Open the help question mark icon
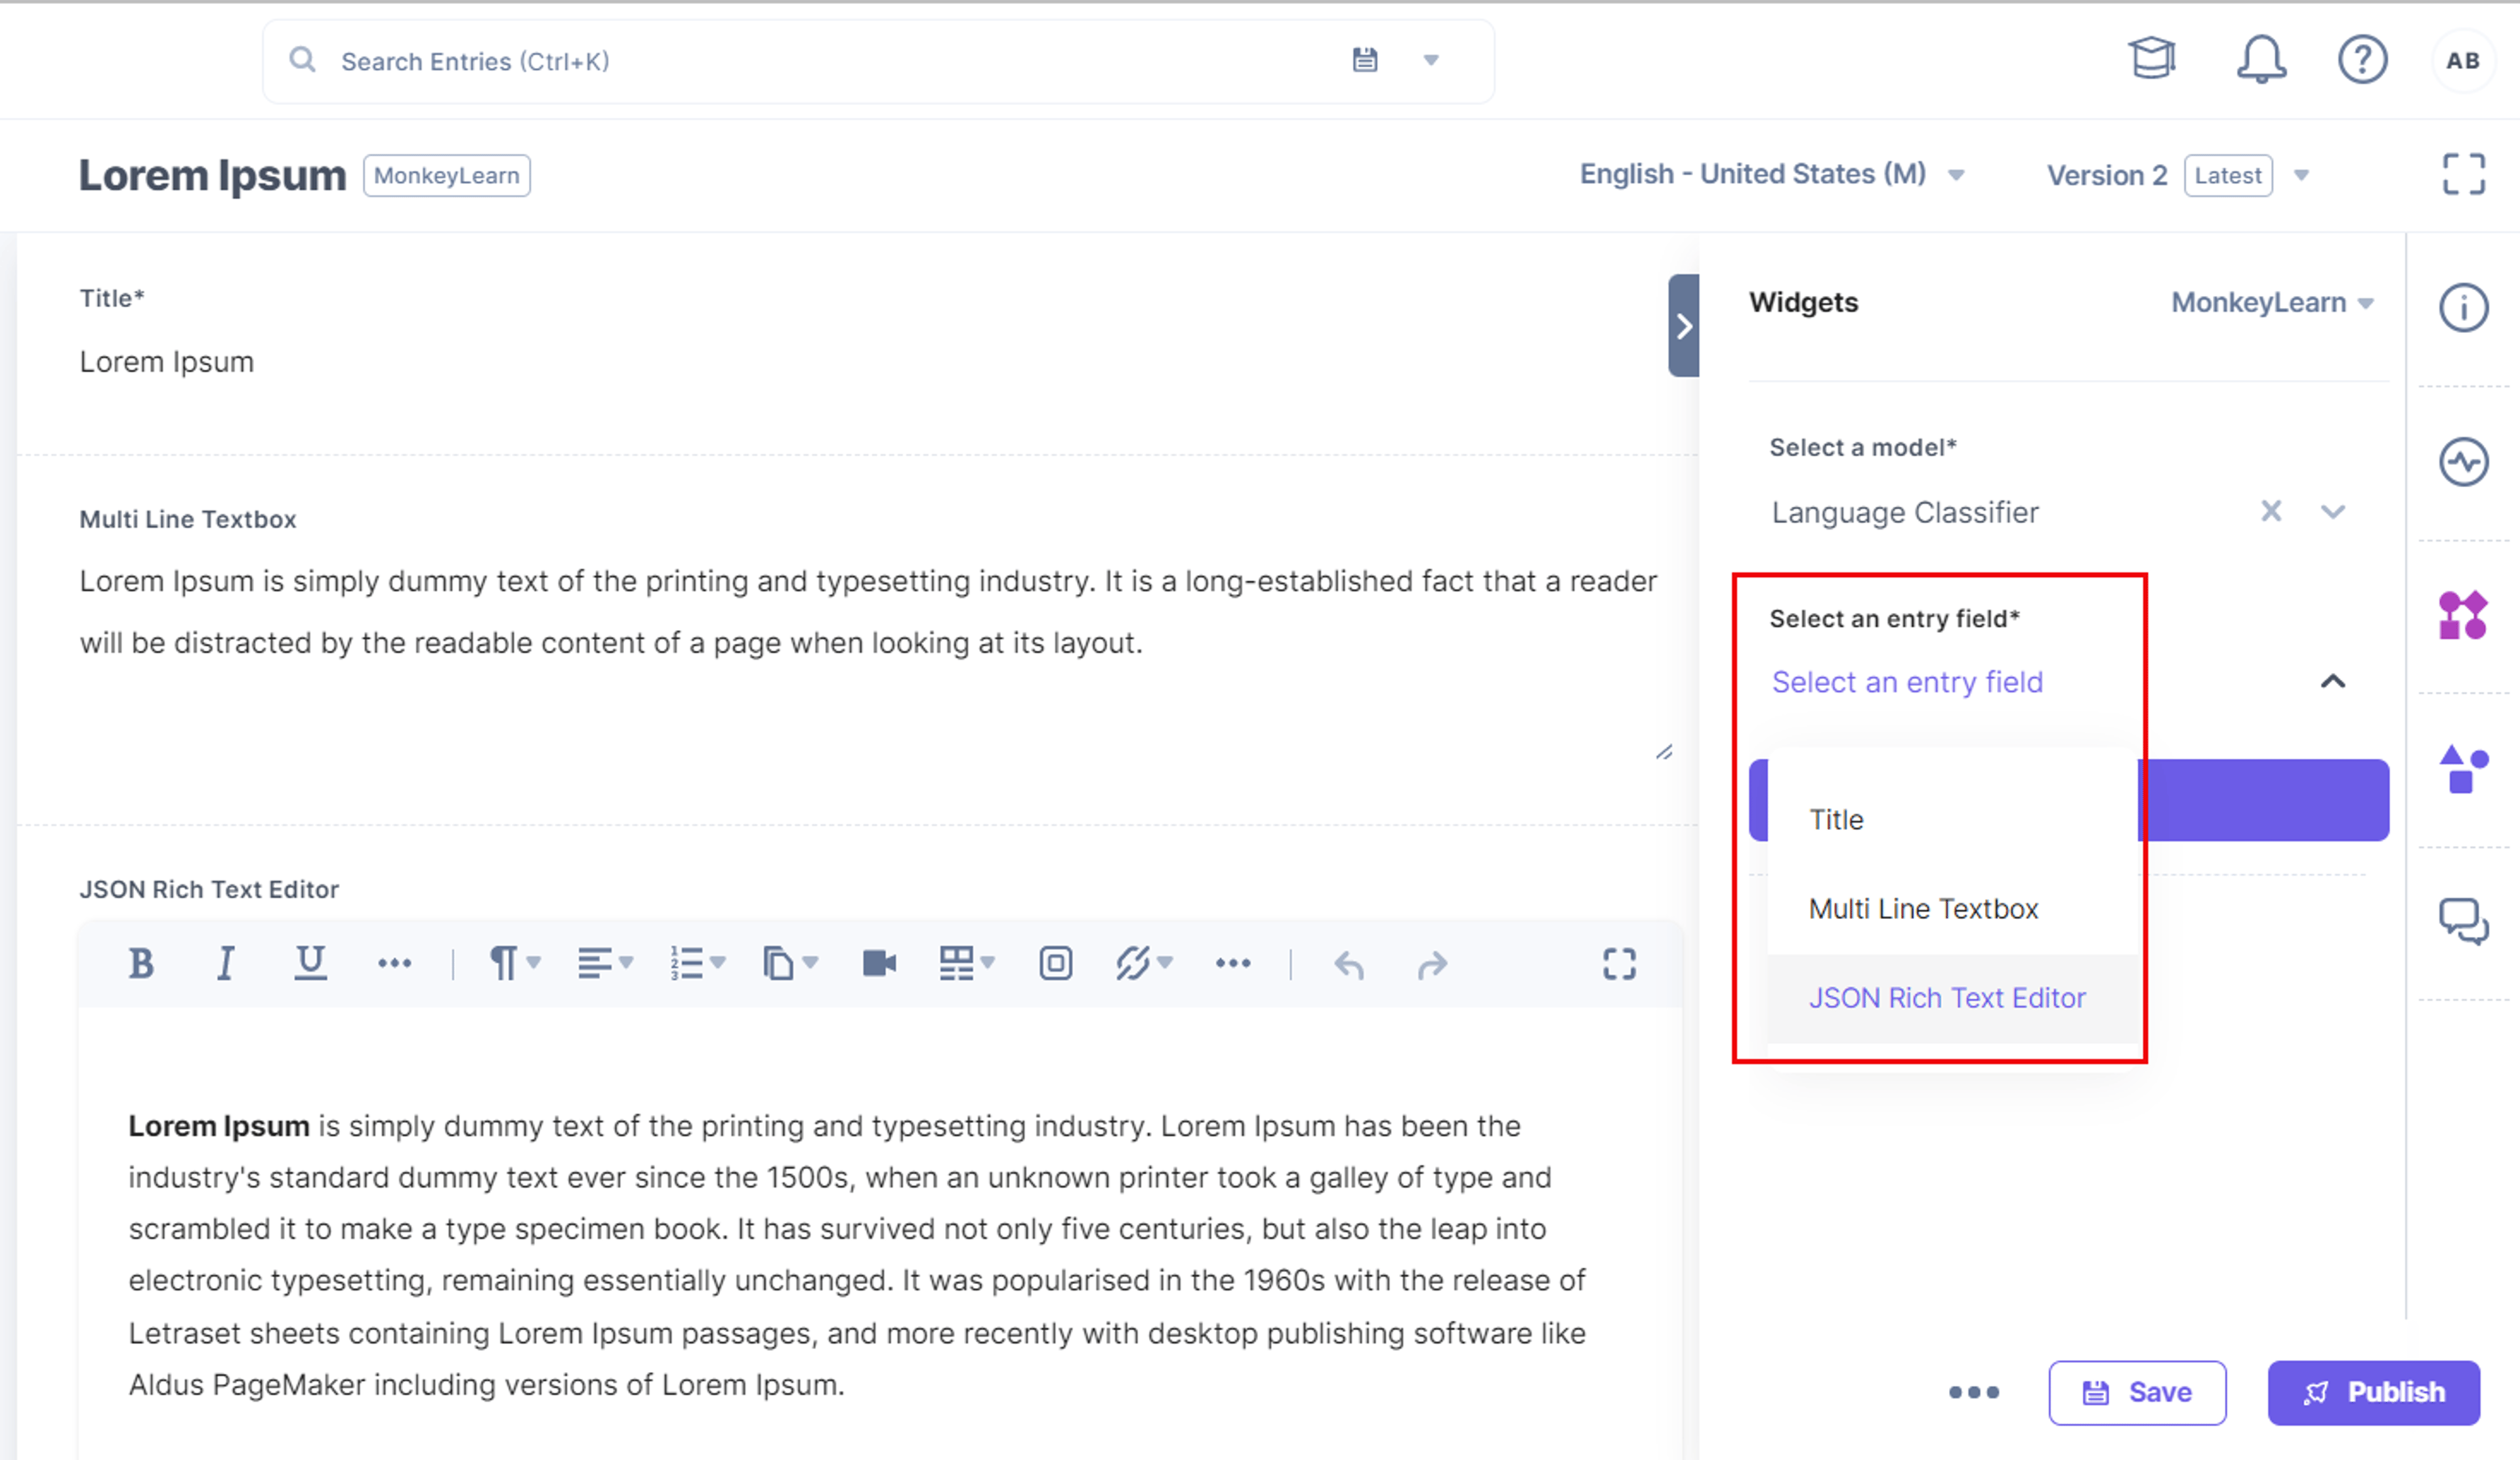Image resolution: width=2520 pixels, height=1460 pixels. pos(2362,60)
